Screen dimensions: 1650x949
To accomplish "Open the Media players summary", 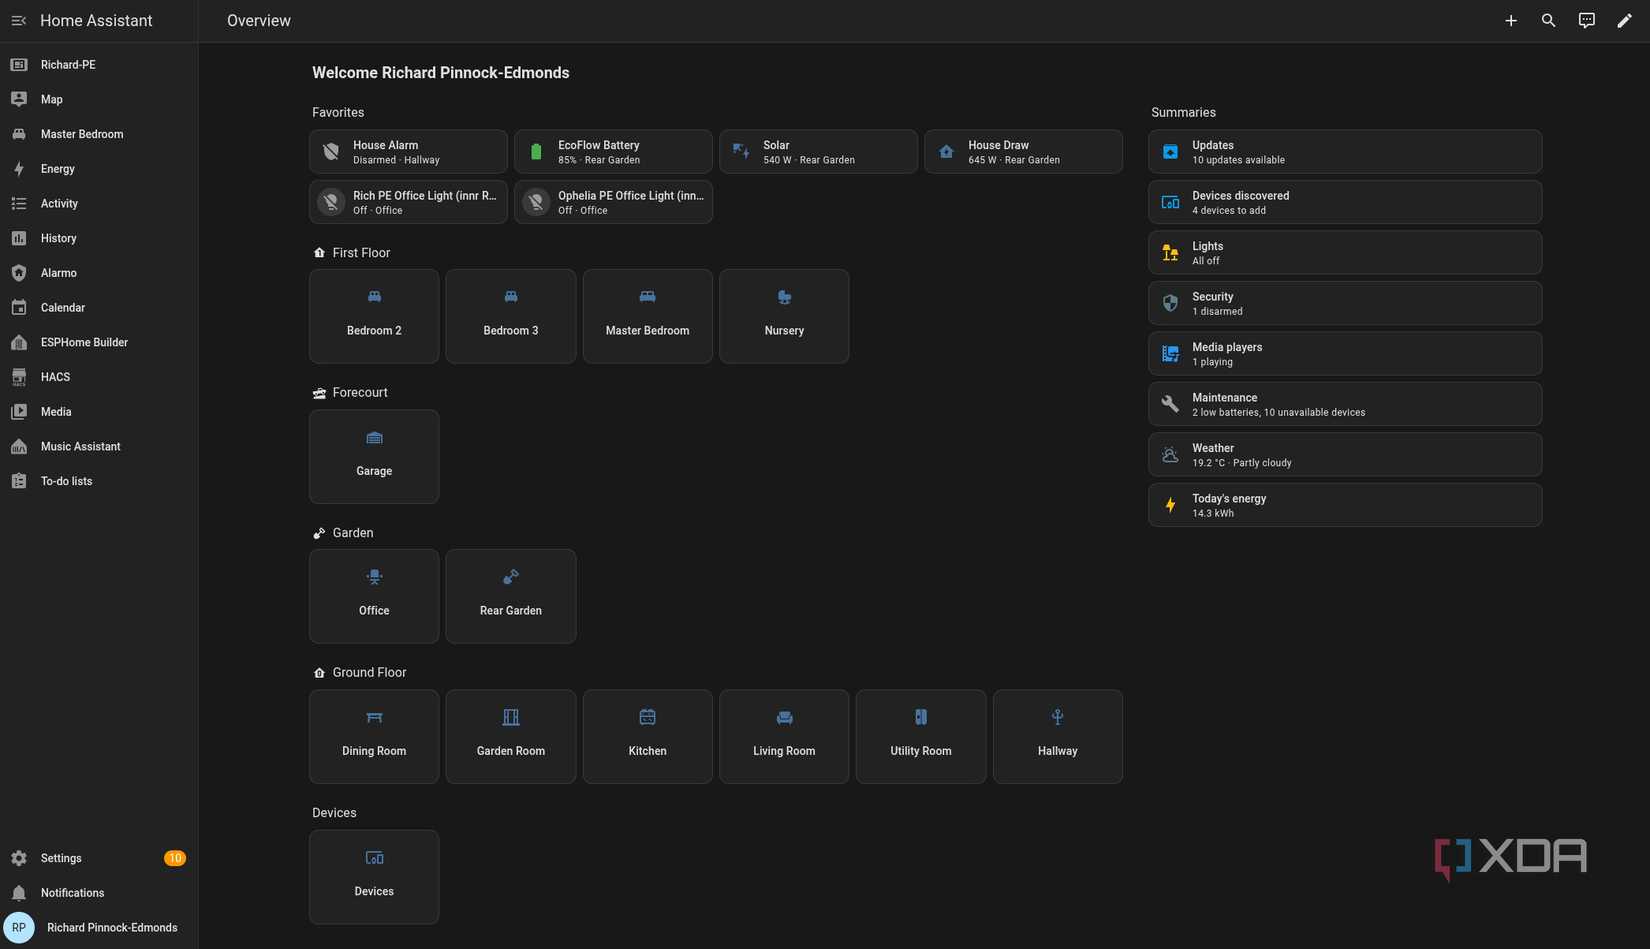I will [1345, 354].
